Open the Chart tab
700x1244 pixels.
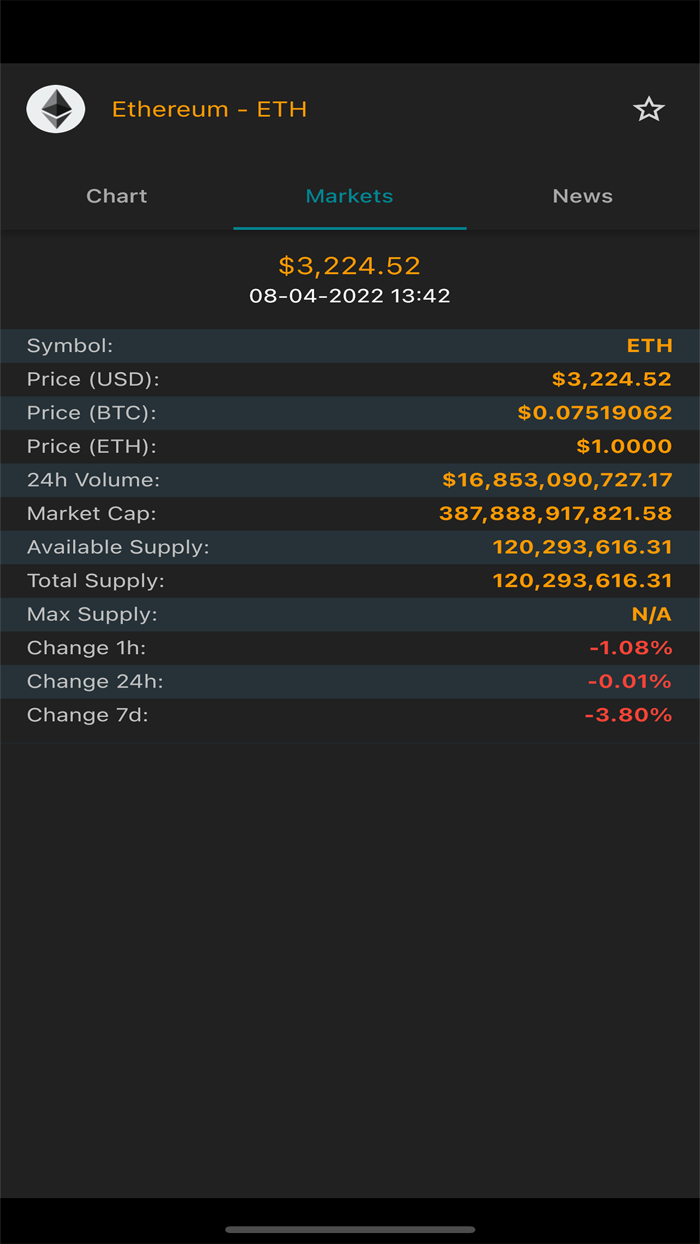[x=116, y=195]
